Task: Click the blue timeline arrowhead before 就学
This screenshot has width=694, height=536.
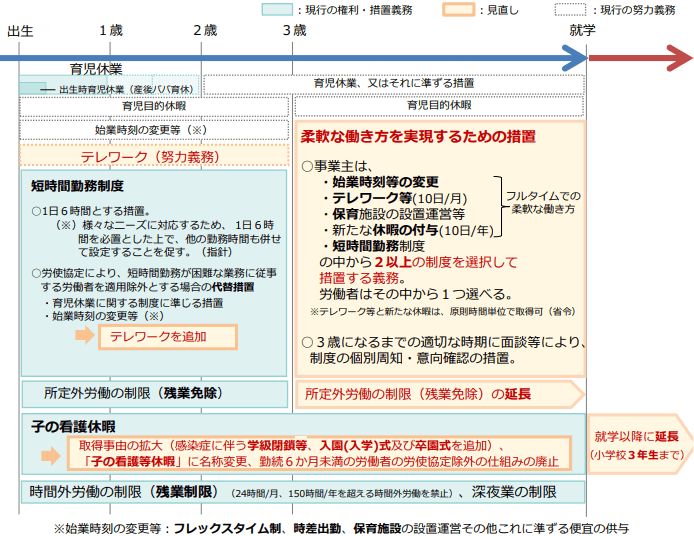Action: [x=574, y=58]
